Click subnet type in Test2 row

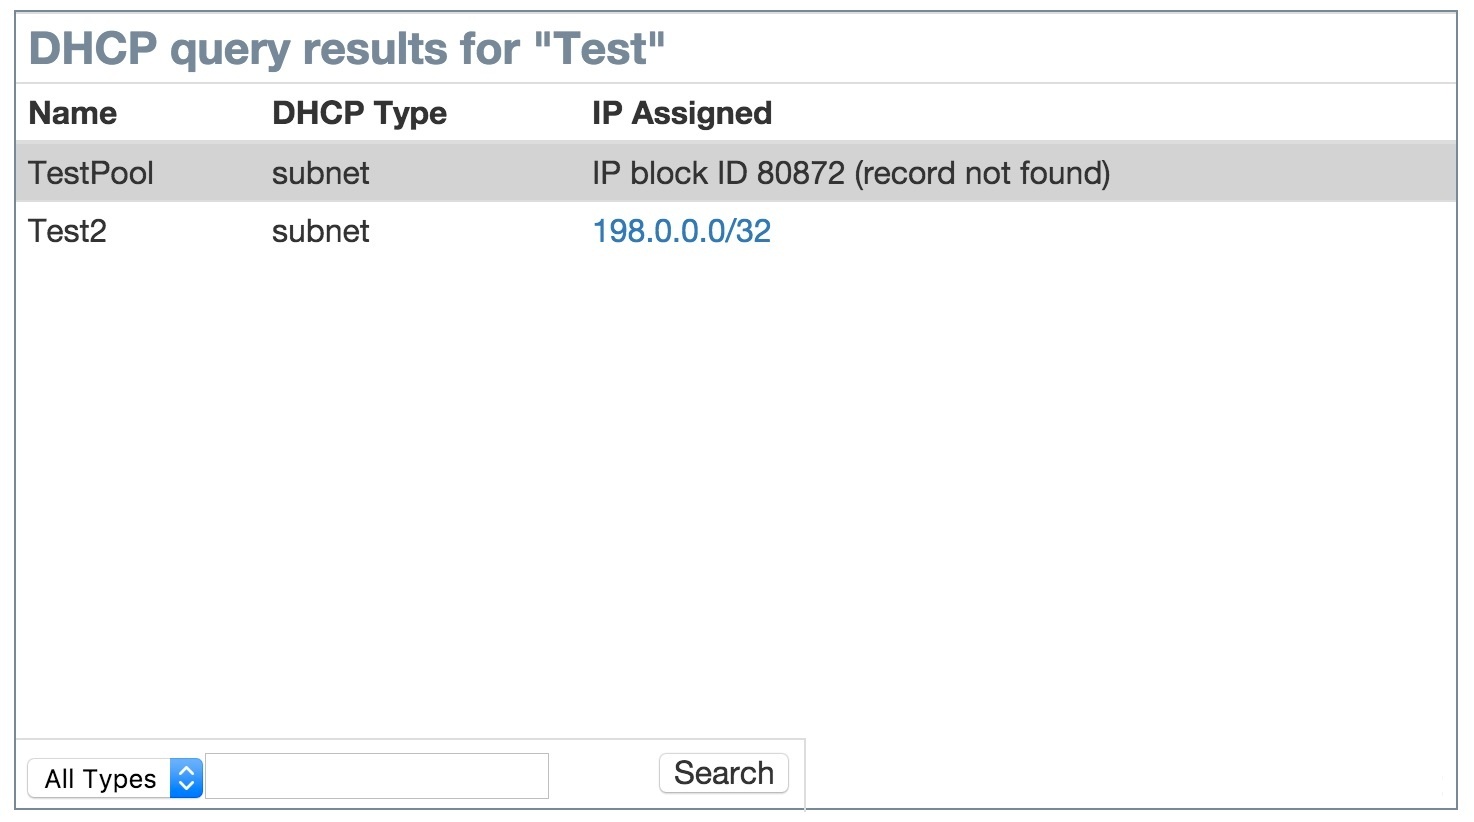(x=320, y=231)
